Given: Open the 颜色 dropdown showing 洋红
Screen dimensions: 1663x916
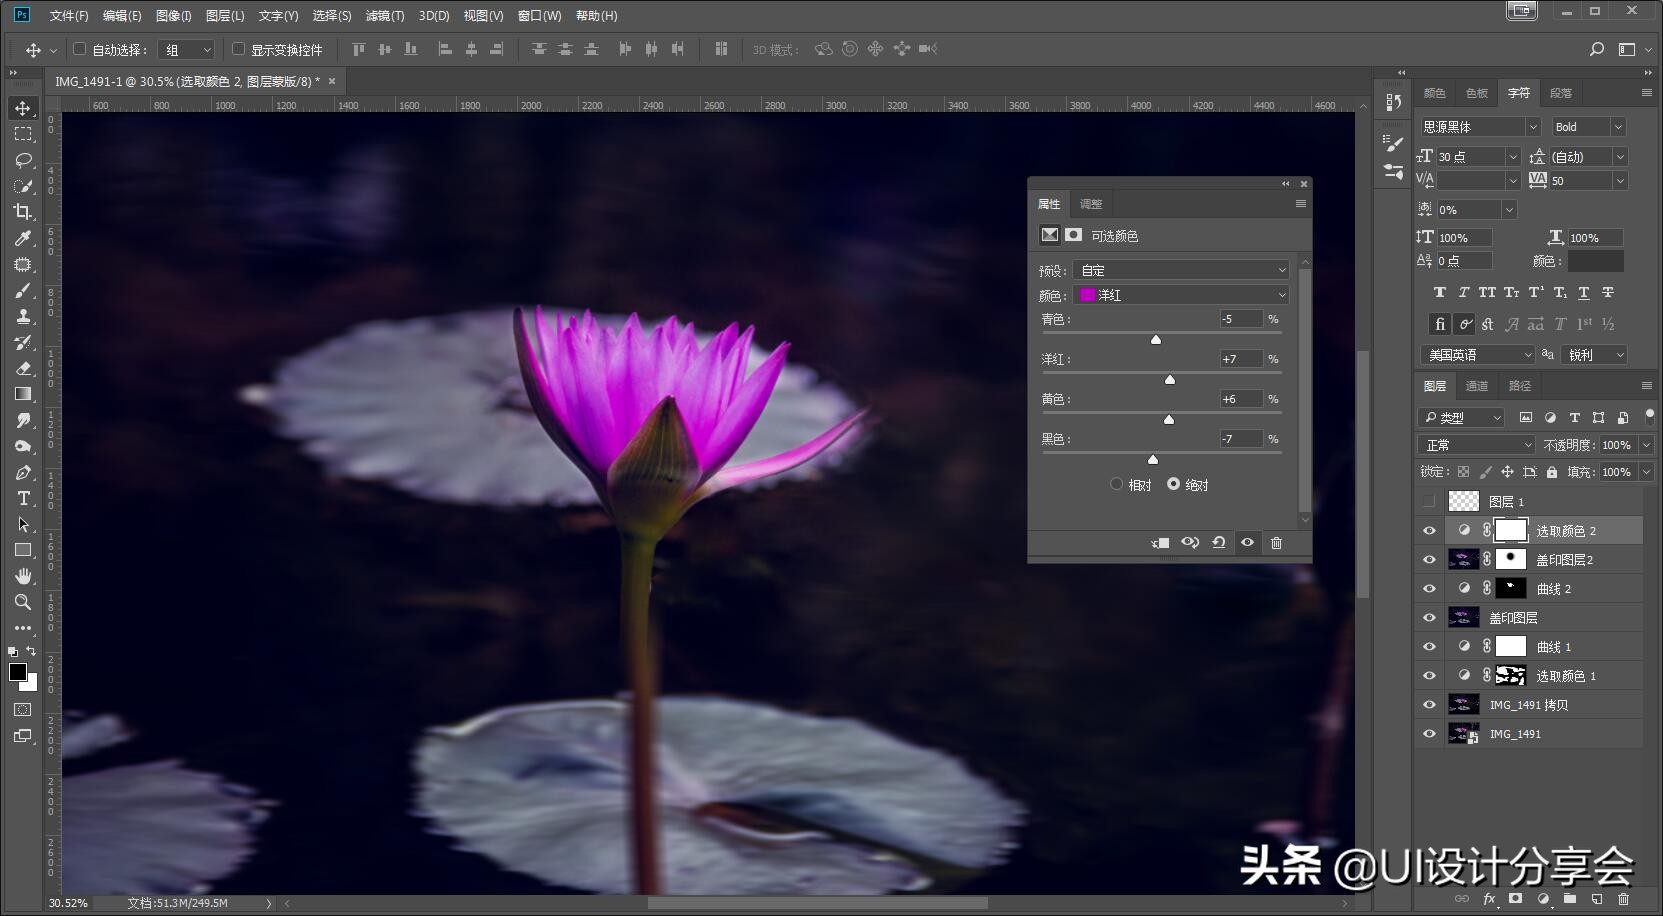Looking at the screenshot, I should 1181,295.
